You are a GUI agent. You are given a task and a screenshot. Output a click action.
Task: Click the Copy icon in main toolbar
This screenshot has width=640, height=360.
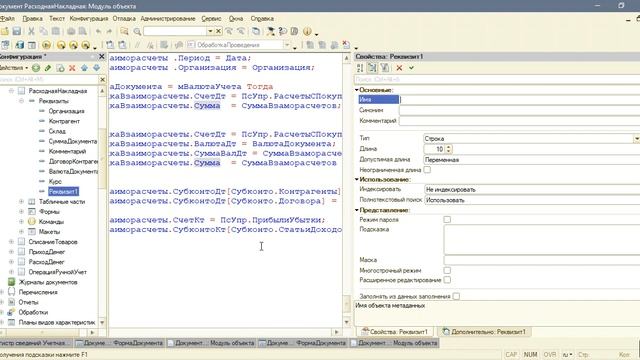click(x=43, y=31)
